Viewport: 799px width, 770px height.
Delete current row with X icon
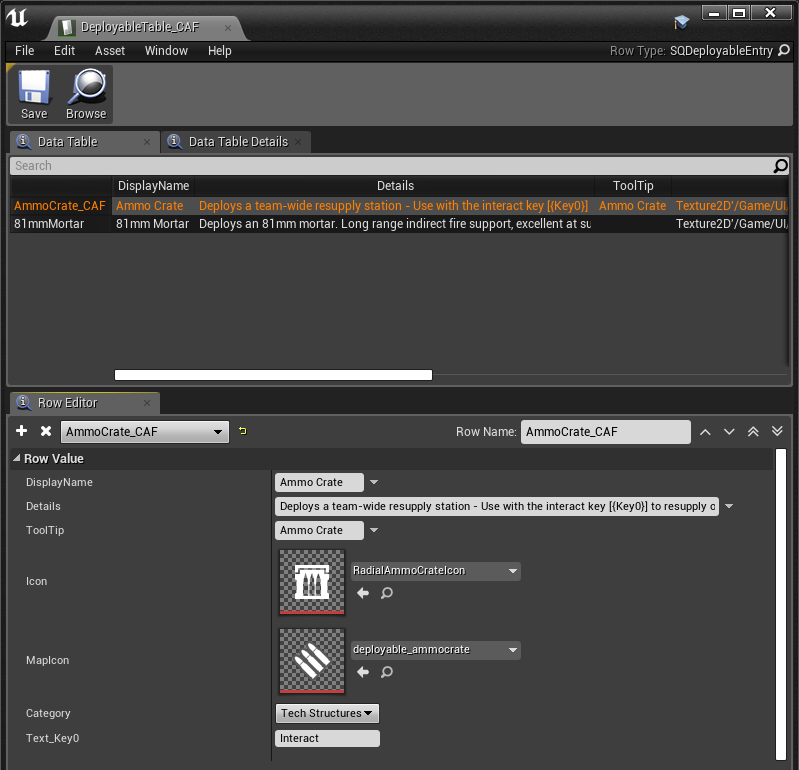(x=46, y=431)
